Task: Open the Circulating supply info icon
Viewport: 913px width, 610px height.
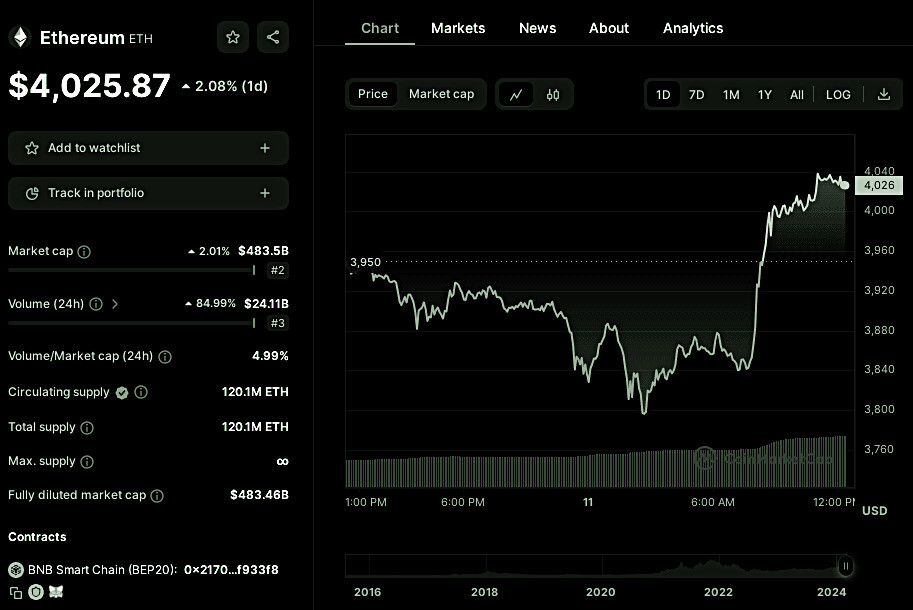Action: pos(141,392)
